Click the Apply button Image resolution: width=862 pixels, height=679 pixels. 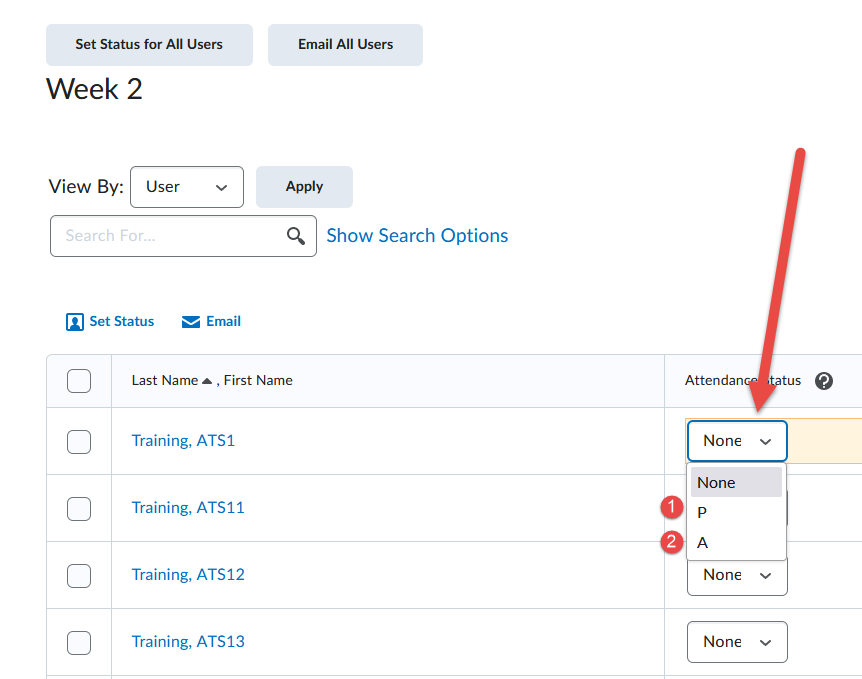point(304,187)
